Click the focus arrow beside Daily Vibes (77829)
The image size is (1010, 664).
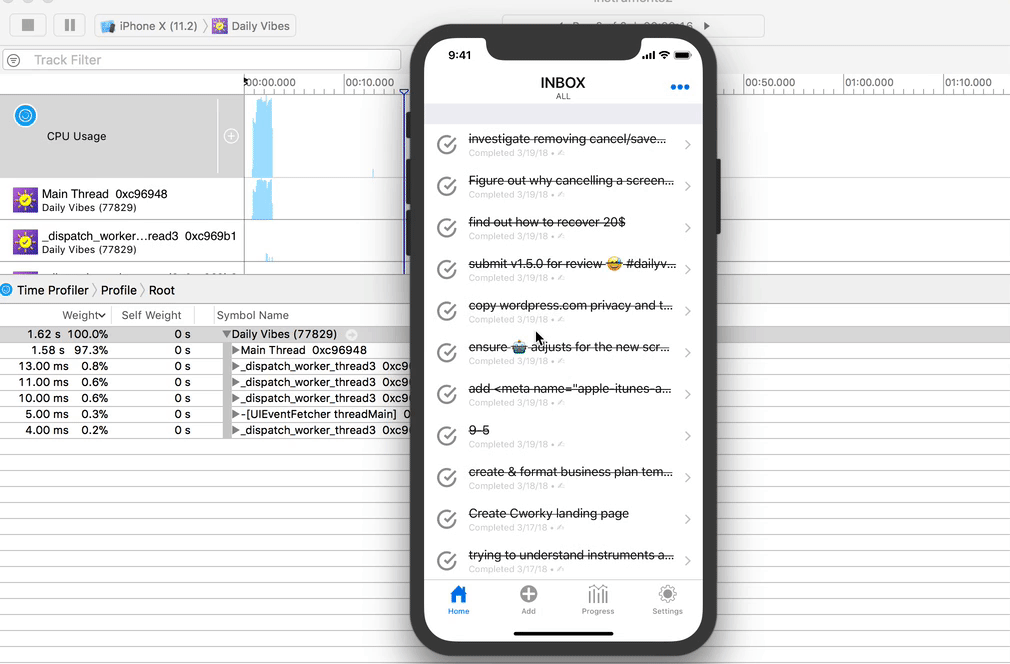352,334
